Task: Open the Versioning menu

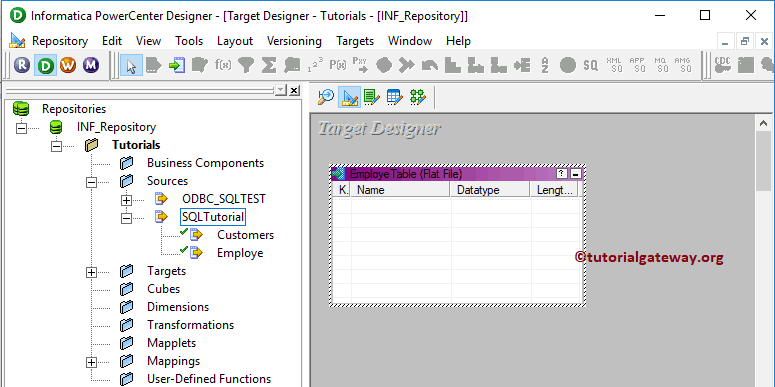Action: (x=294, y=41)
